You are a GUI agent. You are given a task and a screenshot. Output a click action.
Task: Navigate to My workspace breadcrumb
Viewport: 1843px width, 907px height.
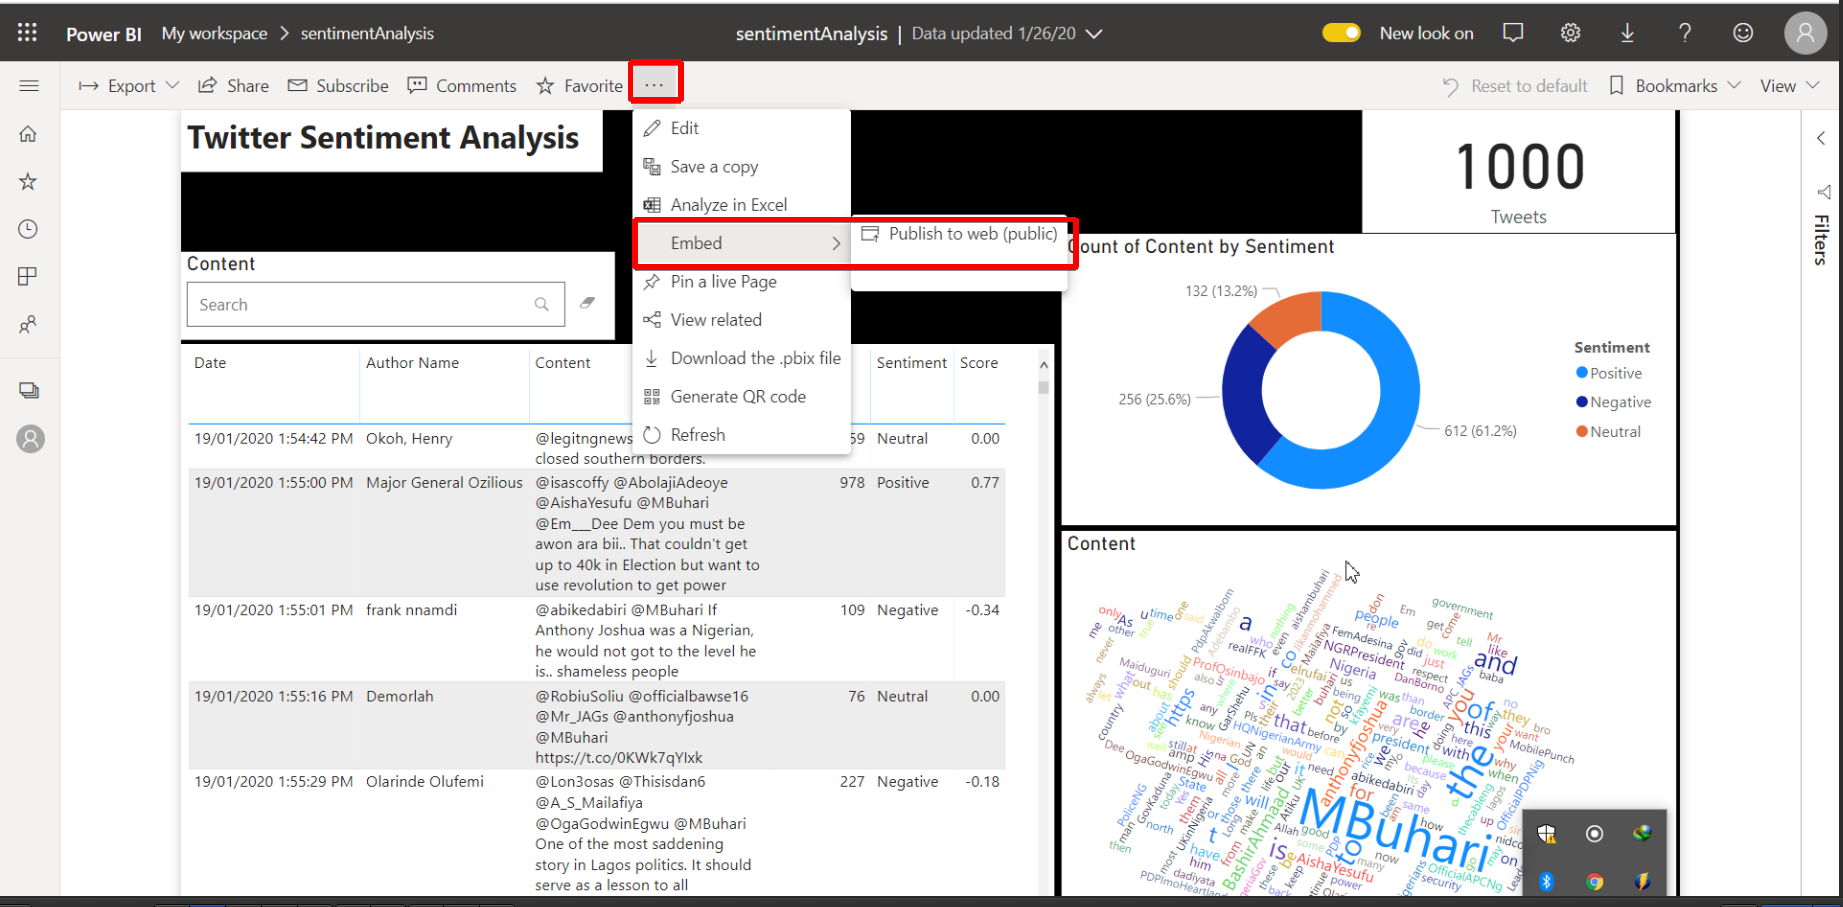pos(214,33)
